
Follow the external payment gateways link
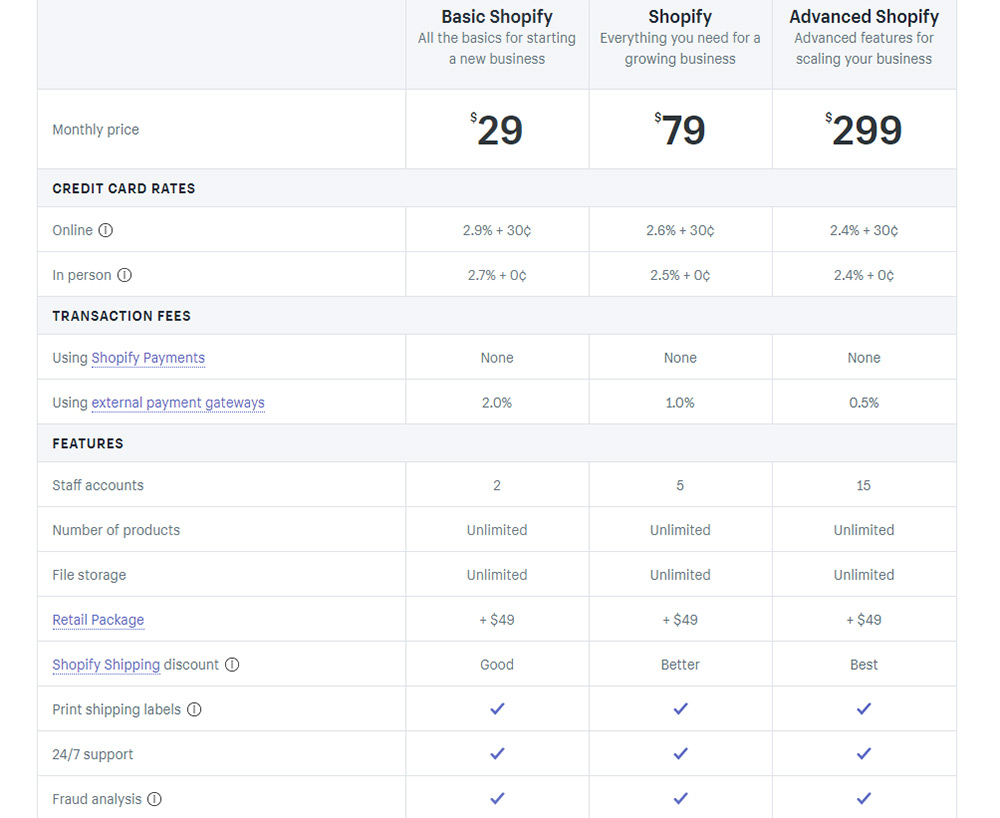coord(178,403)
